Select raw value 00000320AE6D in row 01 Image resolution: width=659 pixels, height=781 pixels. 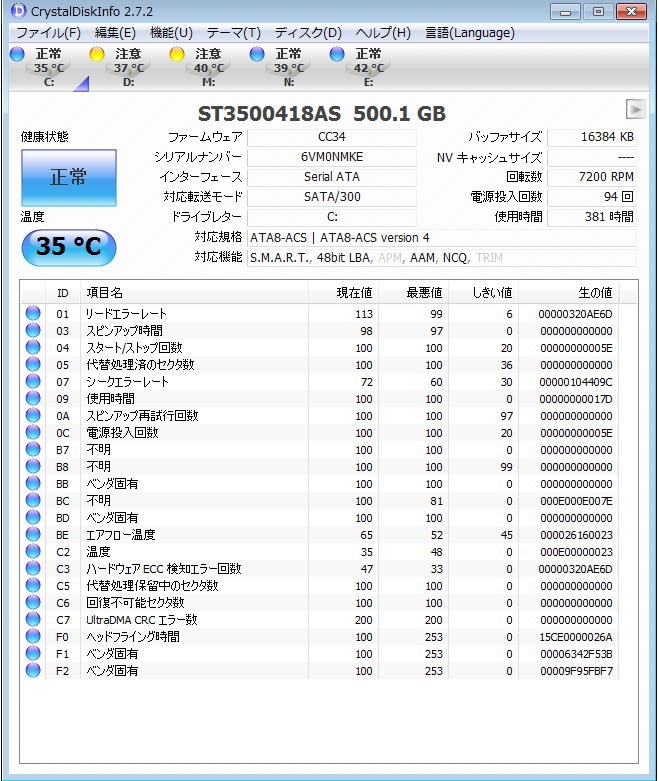tap(575, 314)
